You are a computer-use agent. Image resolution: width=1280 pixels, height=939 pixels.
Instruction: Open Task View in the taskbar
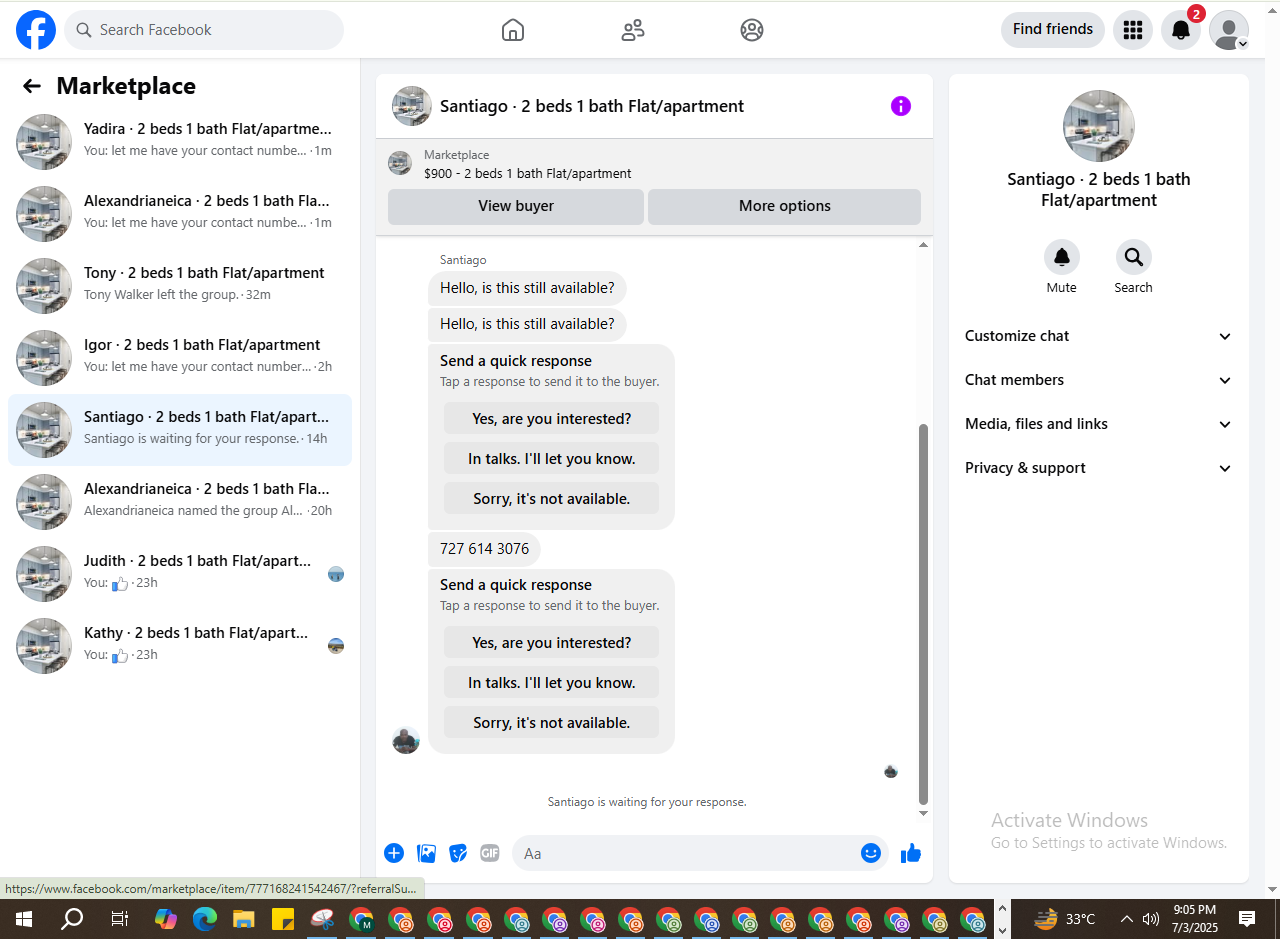tap(119, 919)
